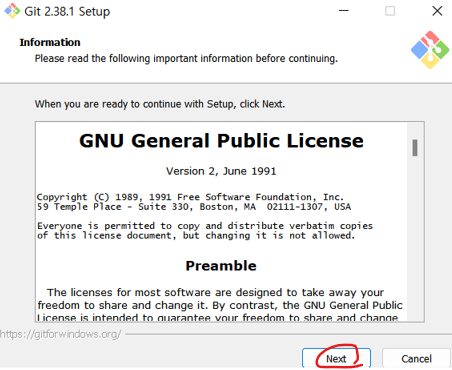452x370 pixels.
Task: Click 'of this license document' line
Action: coord(196,236)
